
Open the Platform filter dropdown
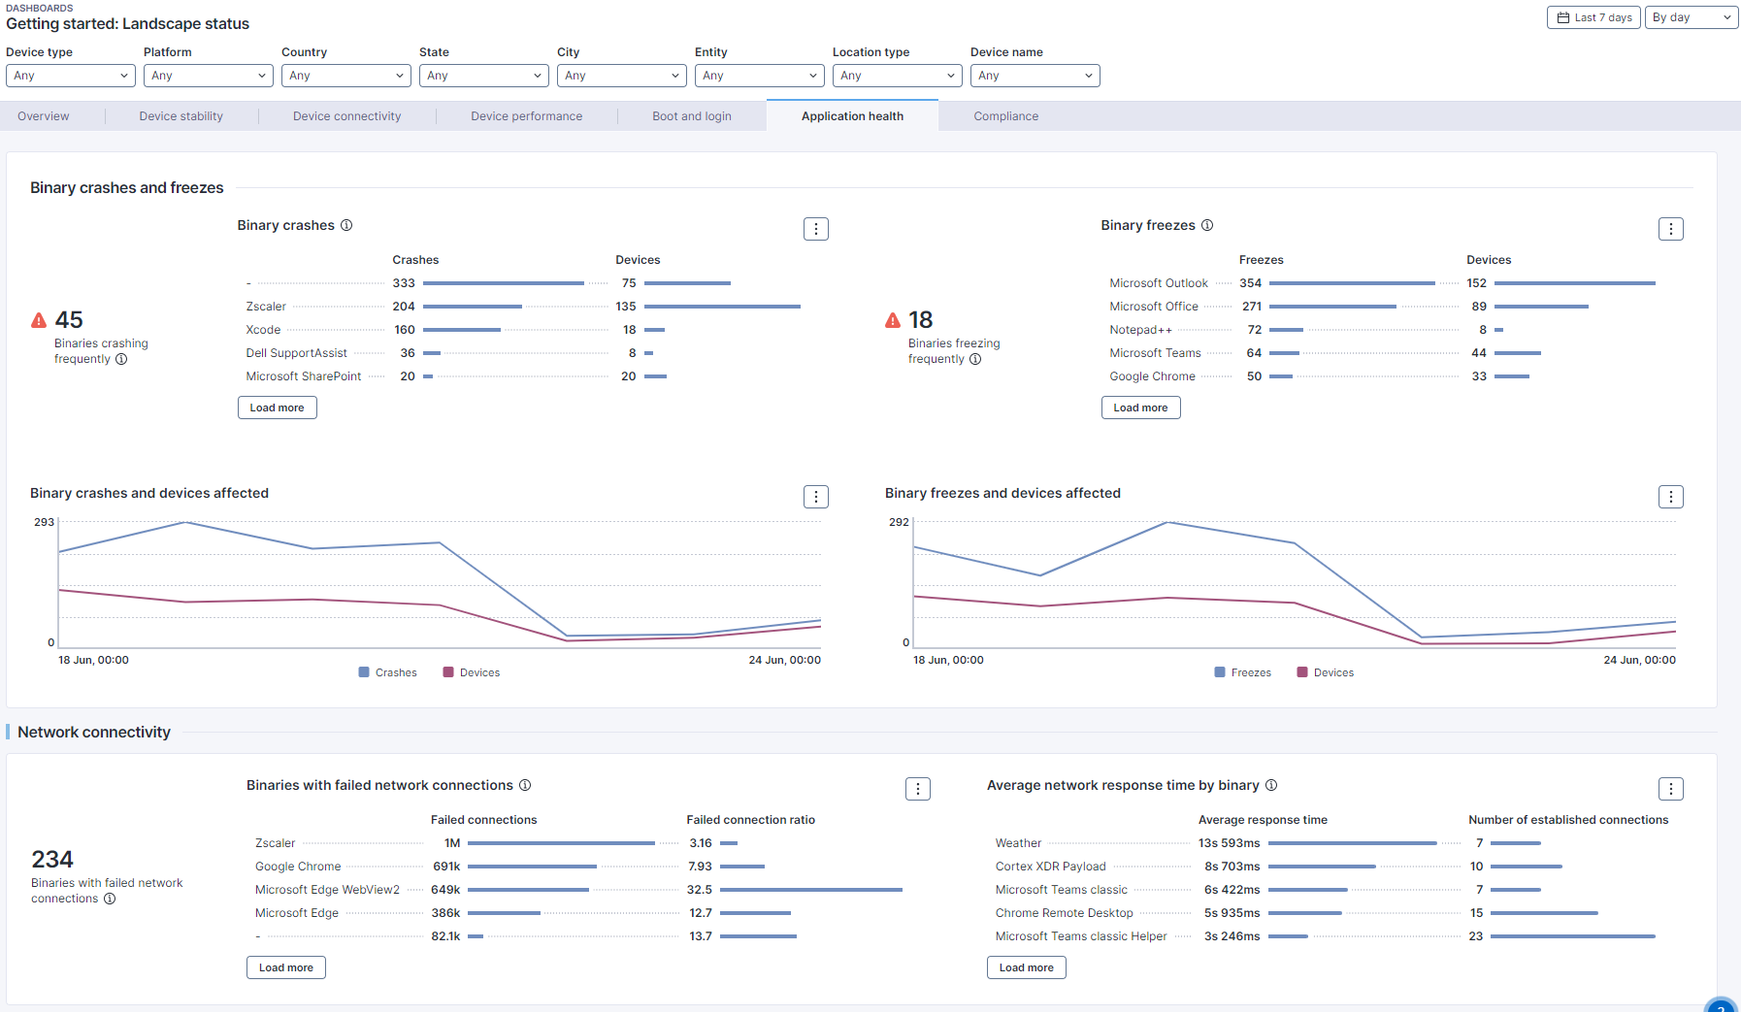click(208, 76)
